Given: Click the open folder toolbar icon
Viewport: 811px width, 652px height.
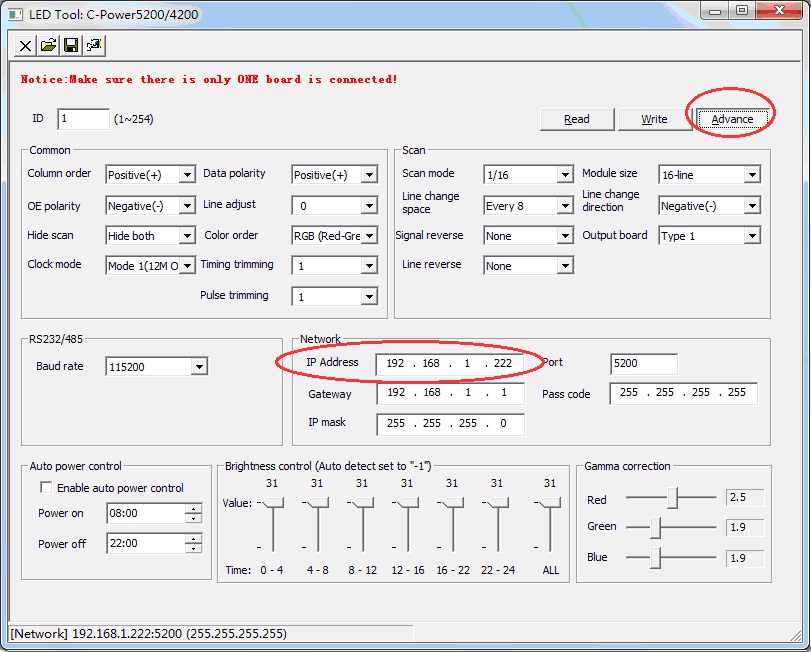Looking at the screenshot, I should point(48,45).
